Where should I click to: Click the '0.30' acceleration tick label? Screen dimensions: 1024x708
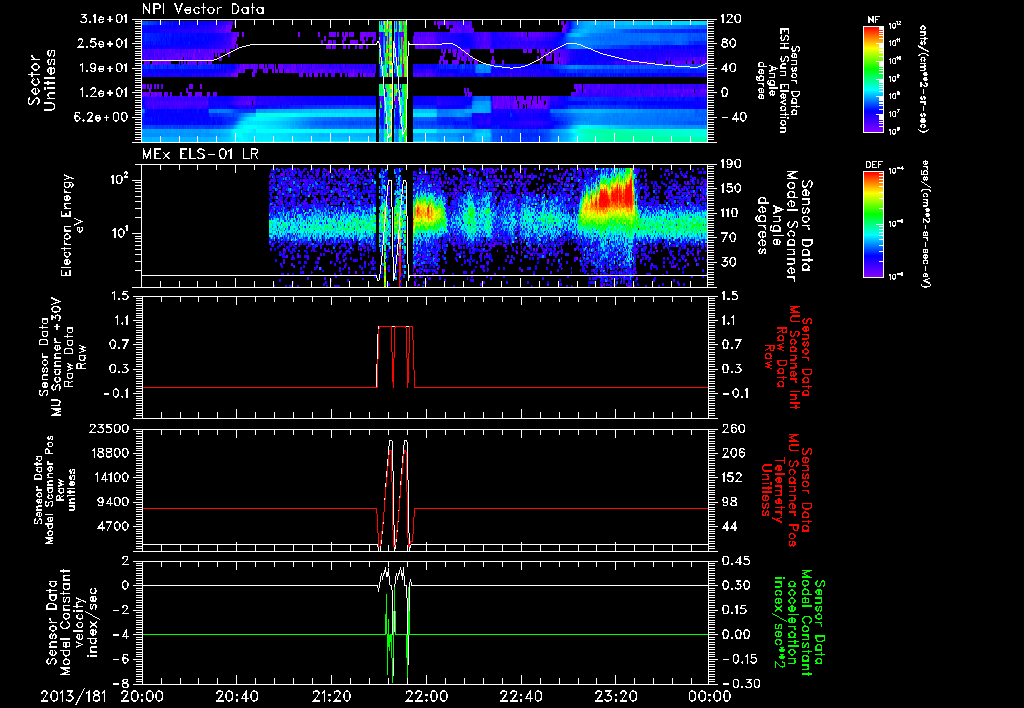pos(735,585)
